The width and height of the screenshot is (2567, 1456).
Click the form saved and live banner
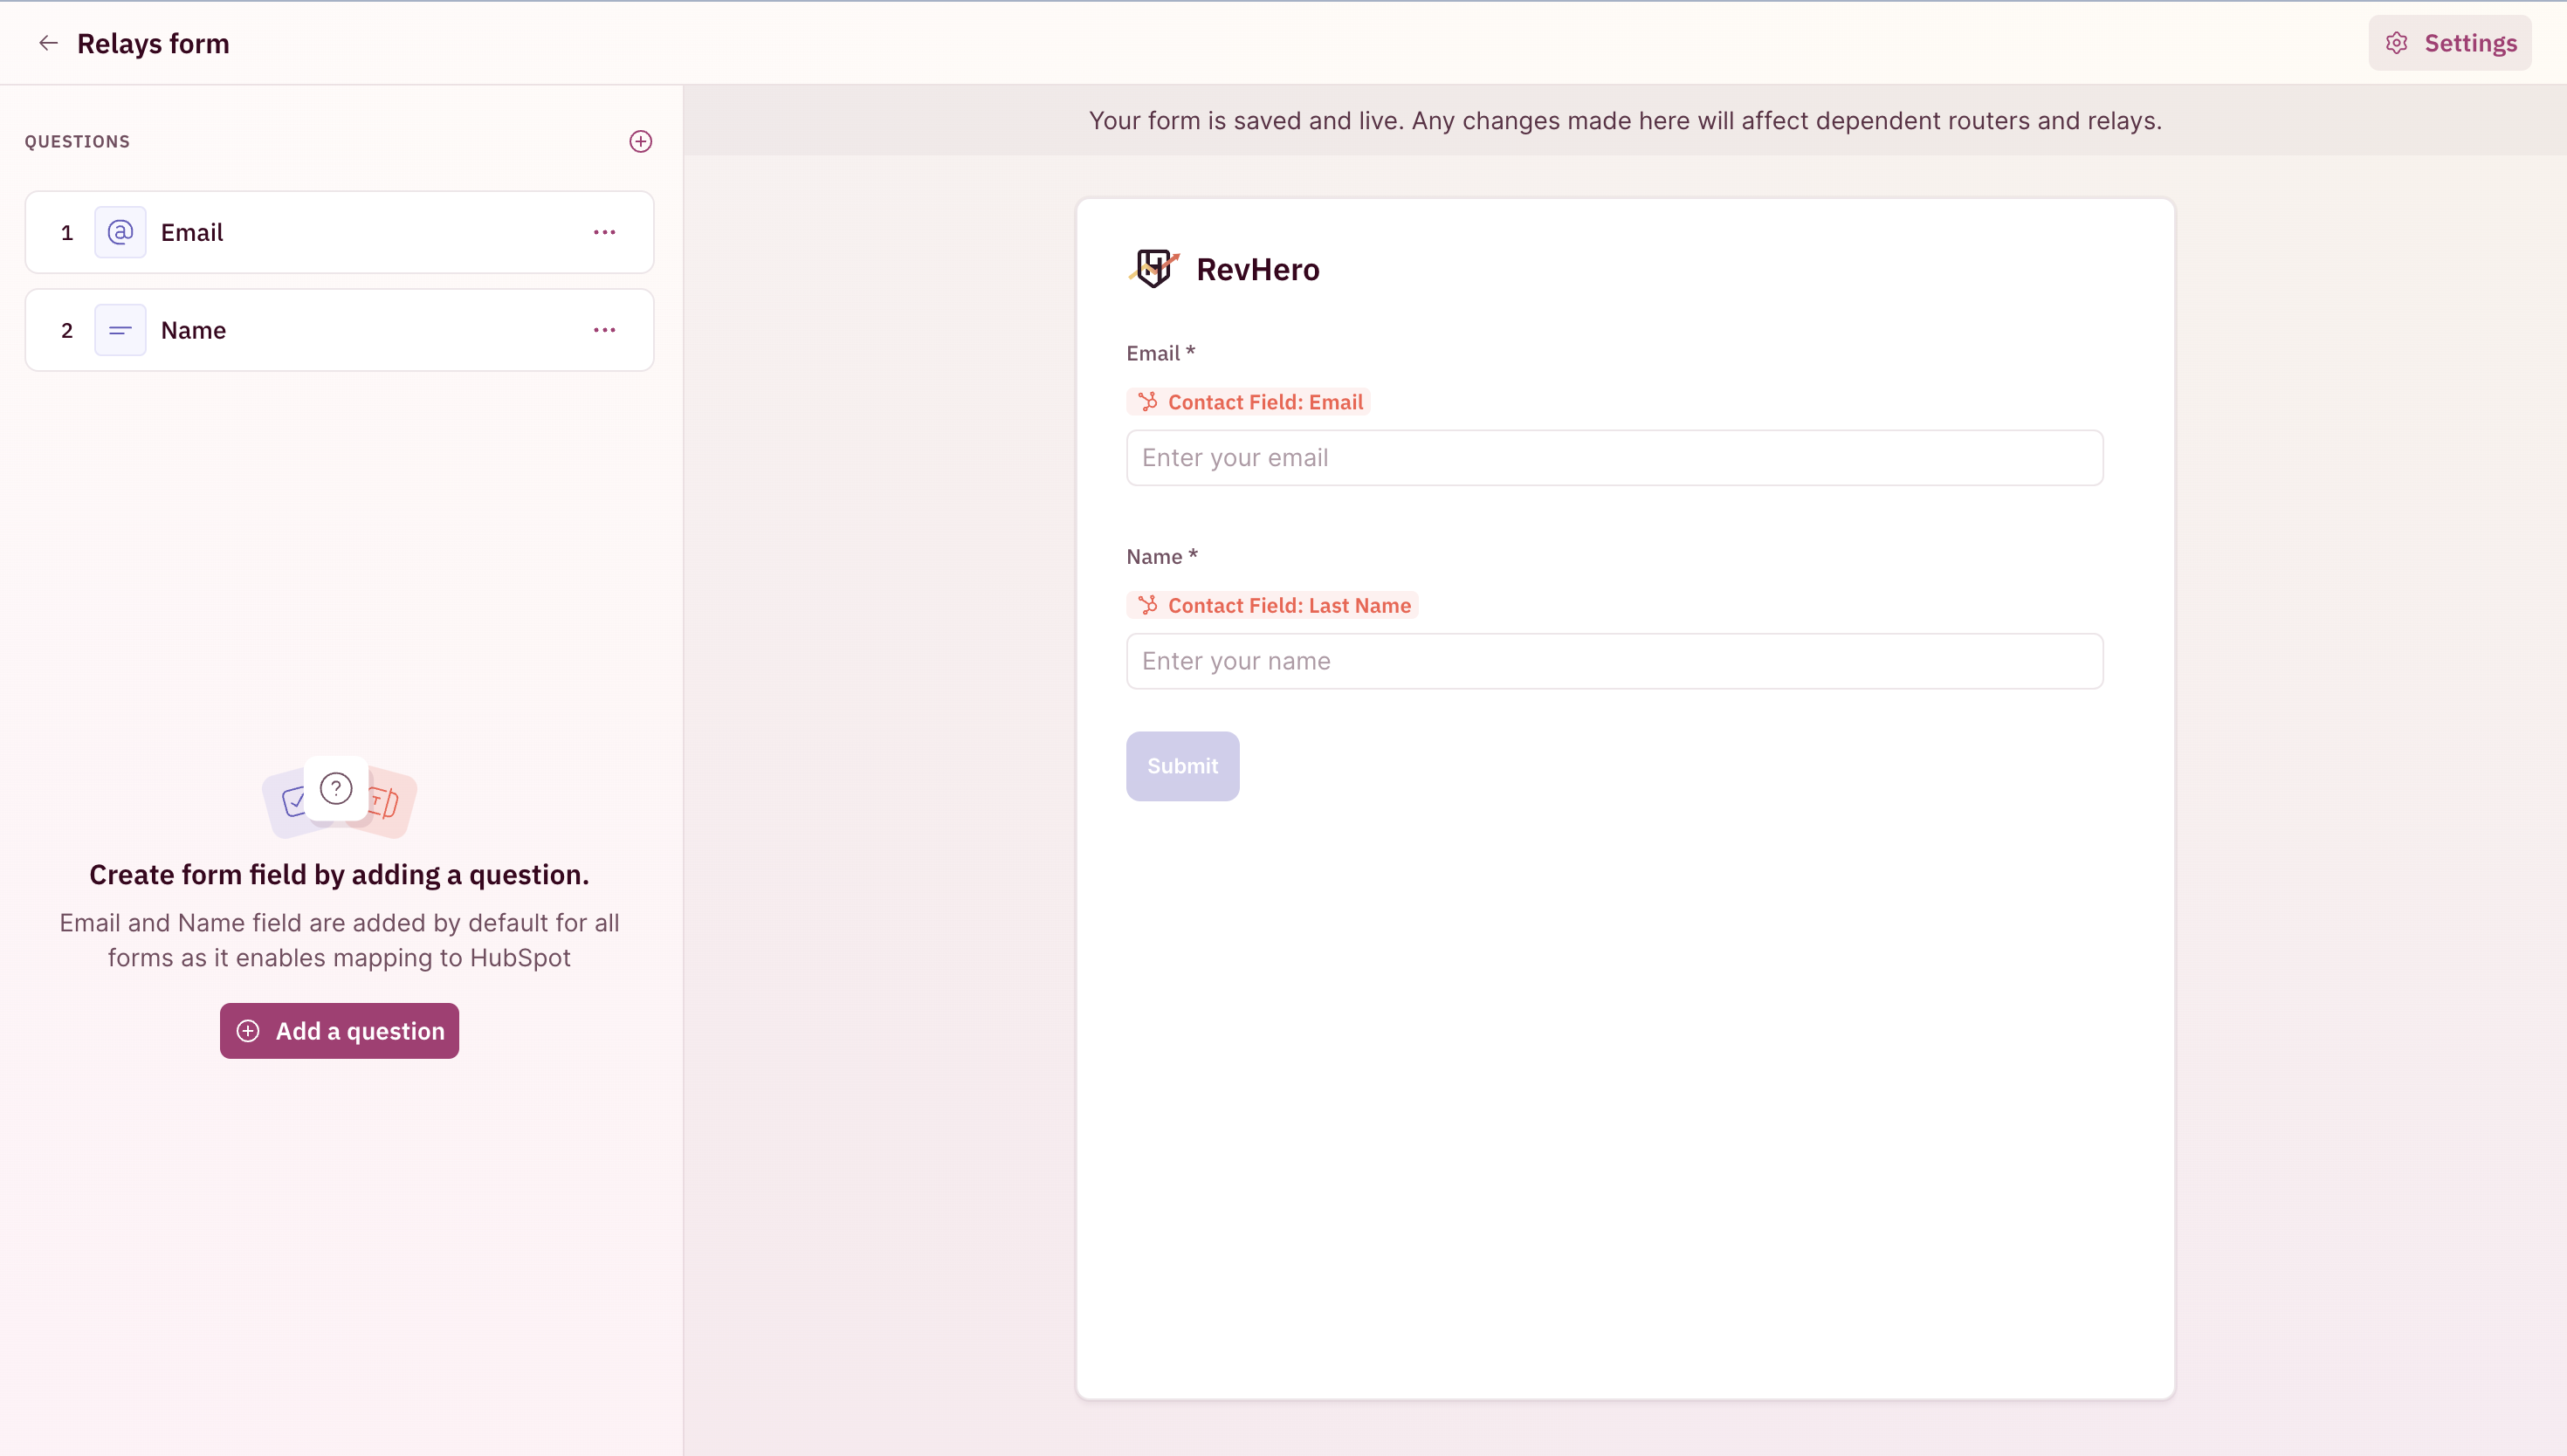[1625, 120]
